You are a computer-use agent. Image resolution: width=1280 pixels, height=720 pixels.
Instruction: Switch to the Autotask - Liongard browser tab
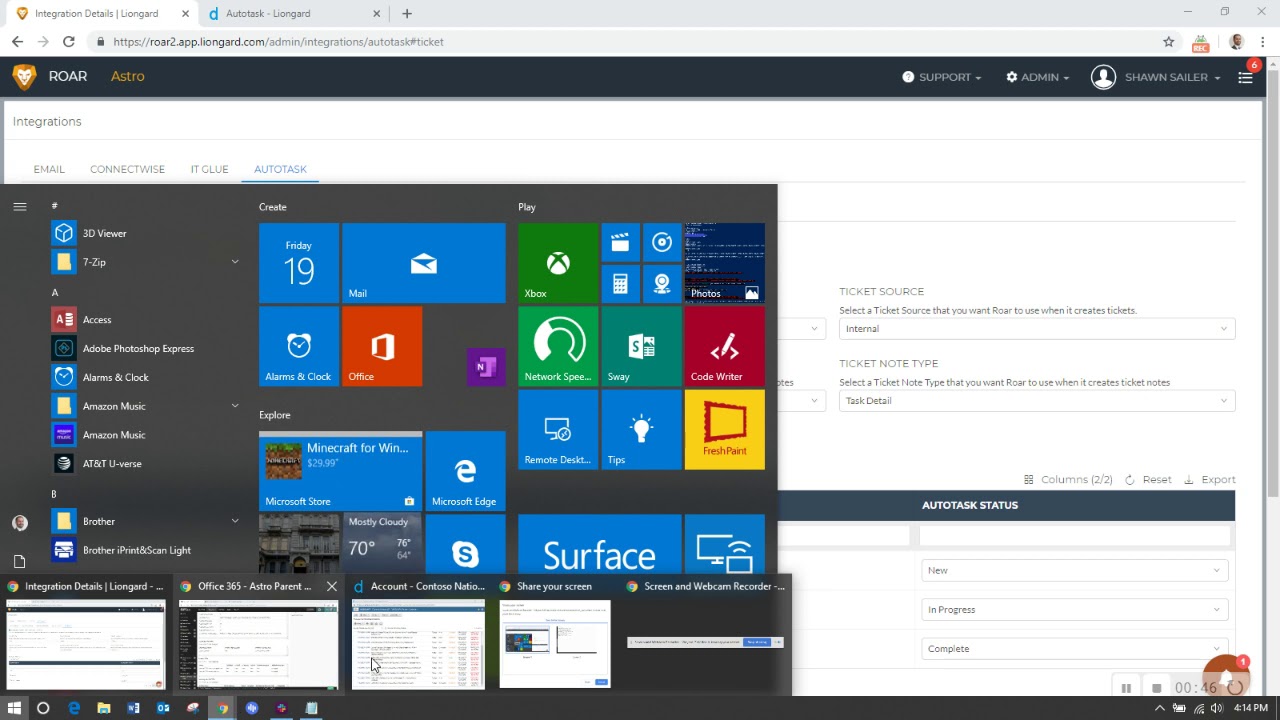294,14
